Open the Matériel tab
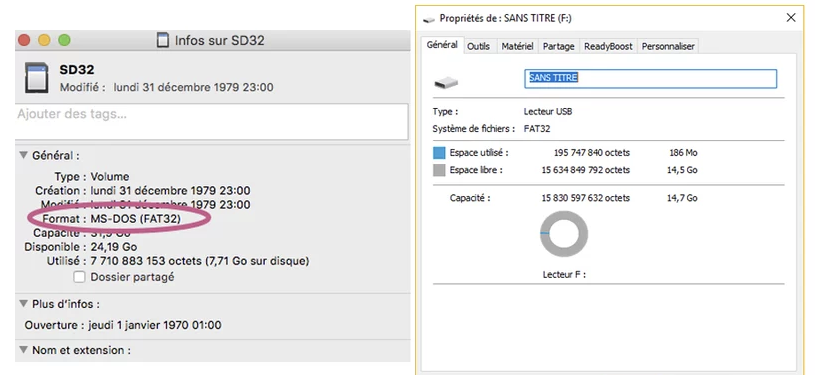 click(517, 46)
